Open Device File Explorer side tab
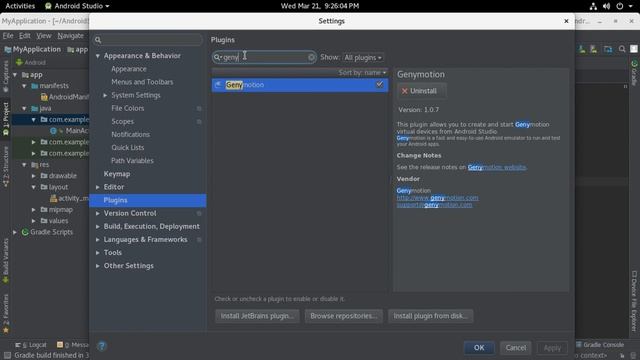 tap(634, 301)
